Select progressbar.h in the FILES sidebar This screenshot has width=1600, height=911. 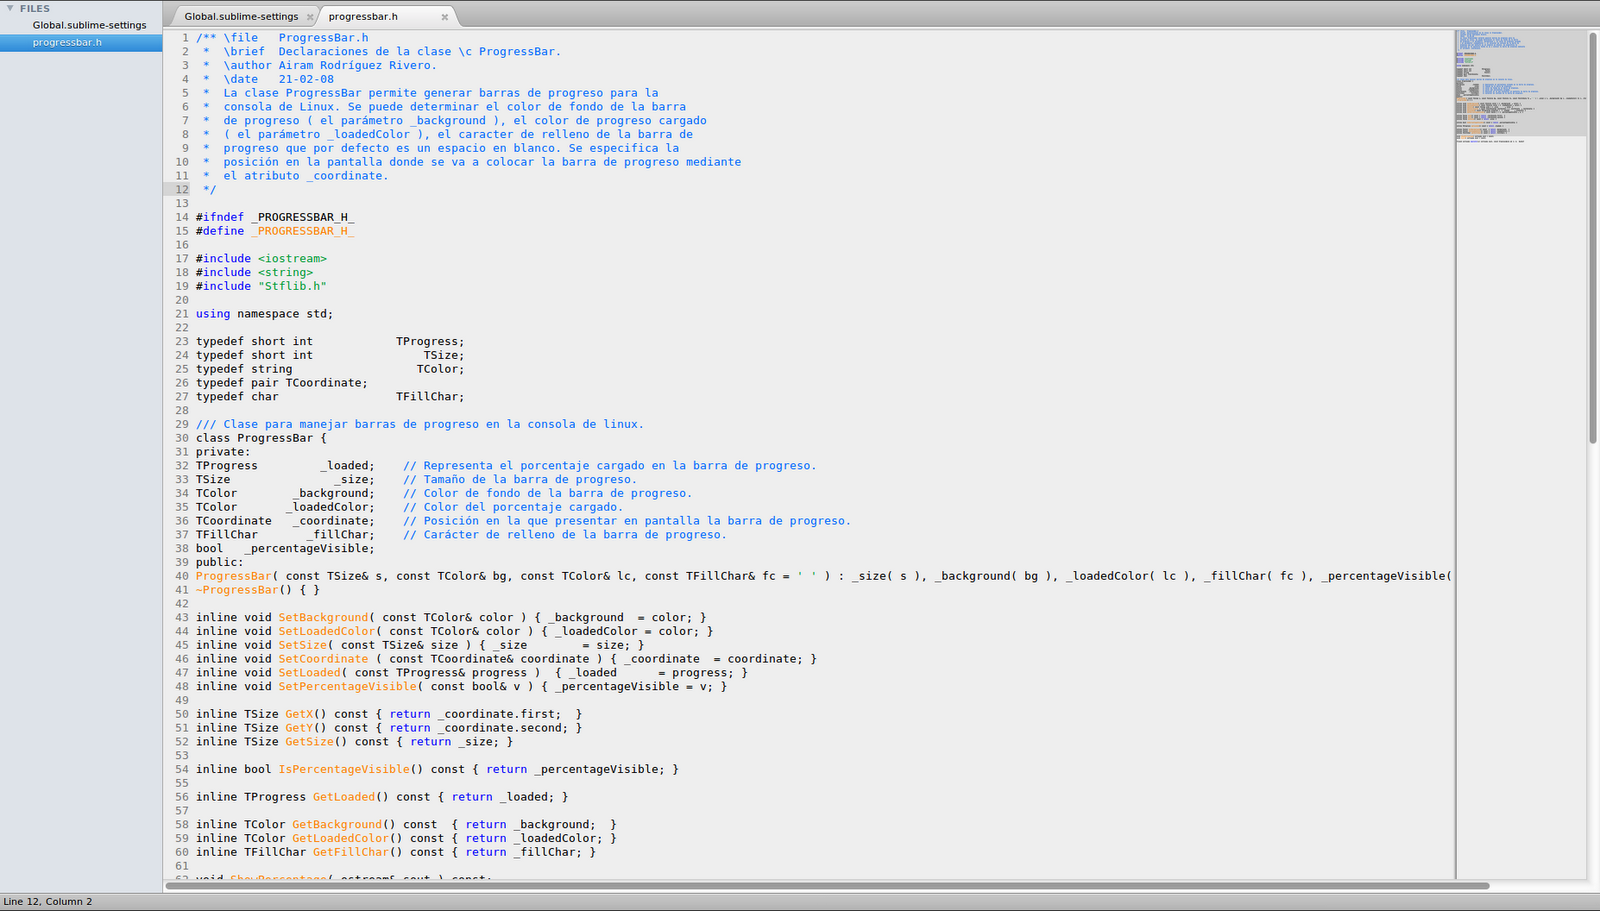(x=67, y=41)
